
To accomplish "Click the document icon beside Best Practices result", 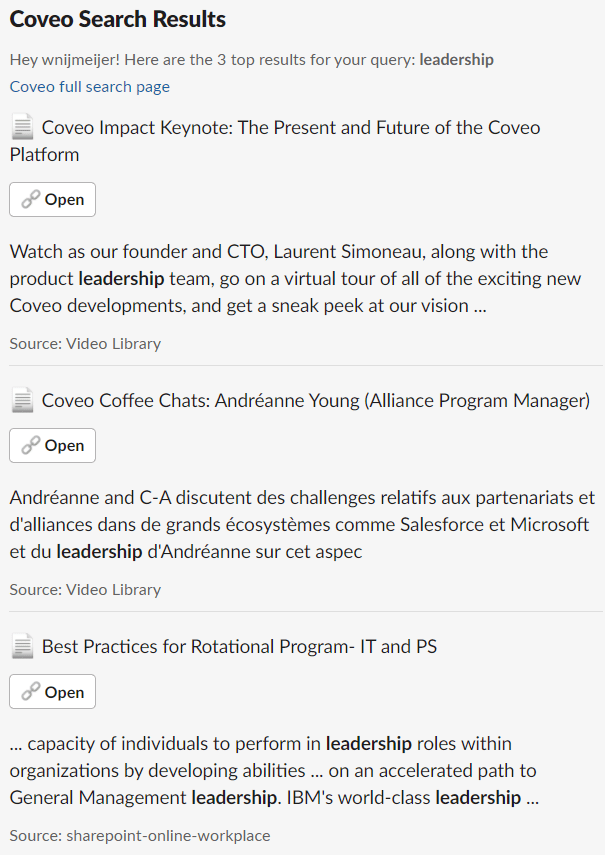I will coord(22,646).
